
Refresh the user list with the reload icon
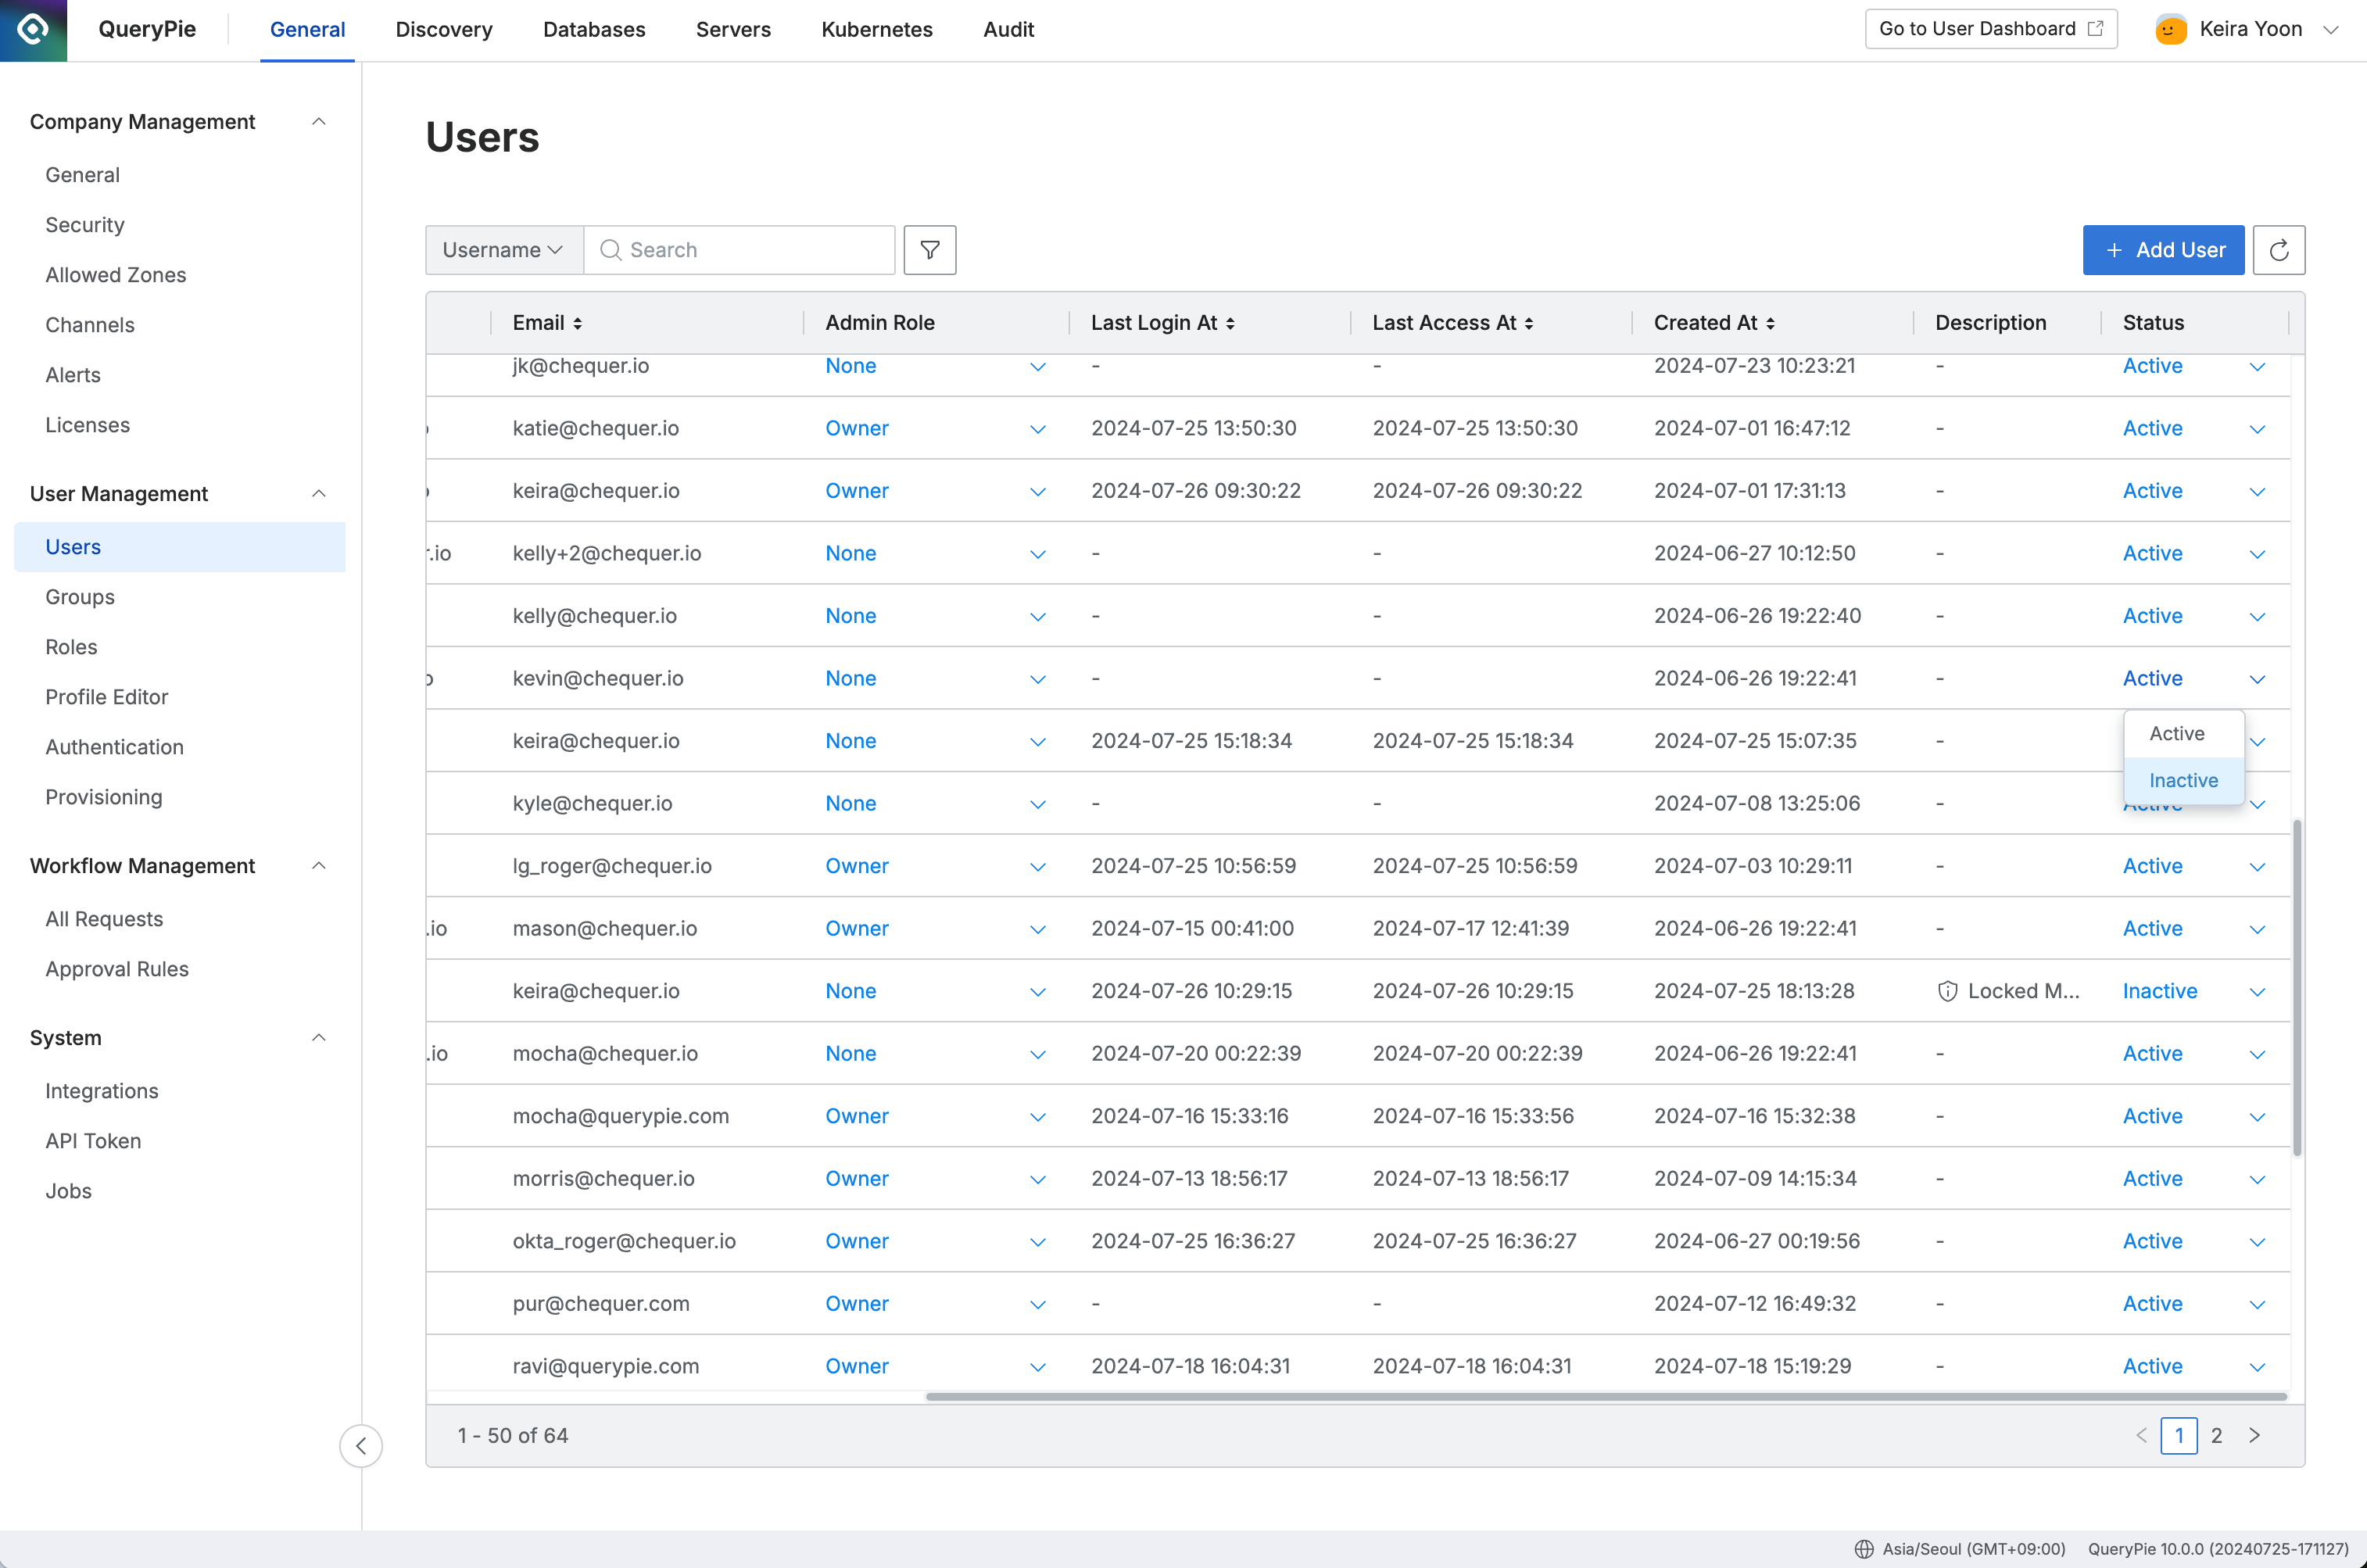2280,249
